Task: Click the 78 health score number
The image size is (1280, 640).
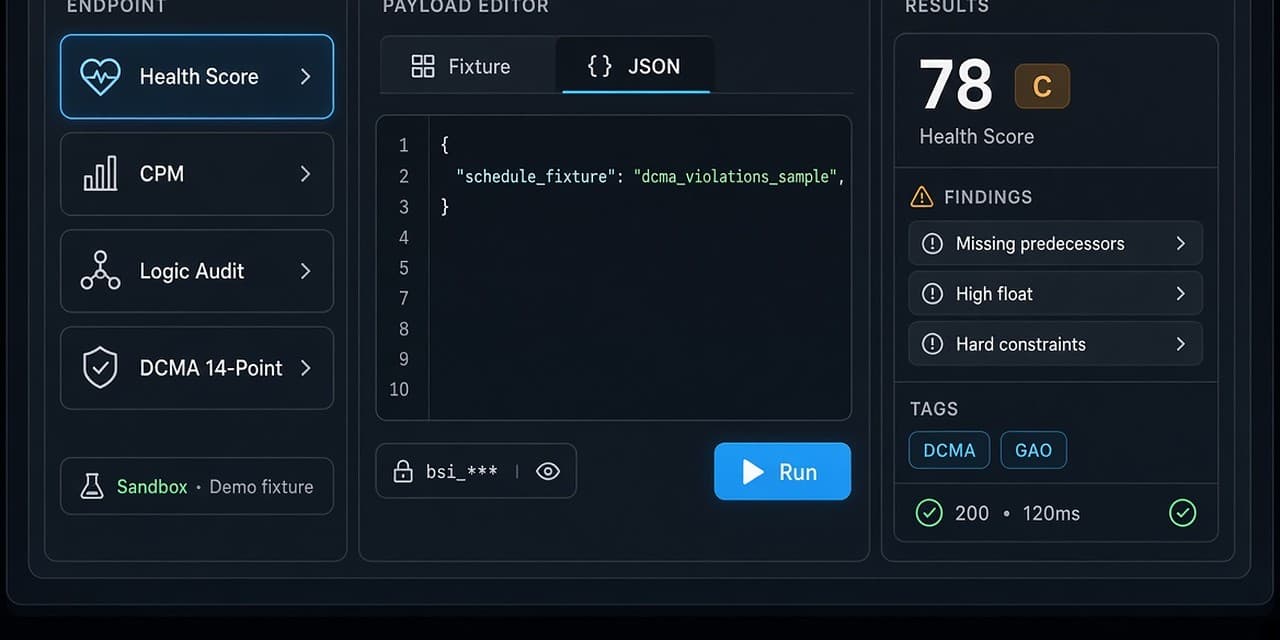Action: click(x=956, y=85)
